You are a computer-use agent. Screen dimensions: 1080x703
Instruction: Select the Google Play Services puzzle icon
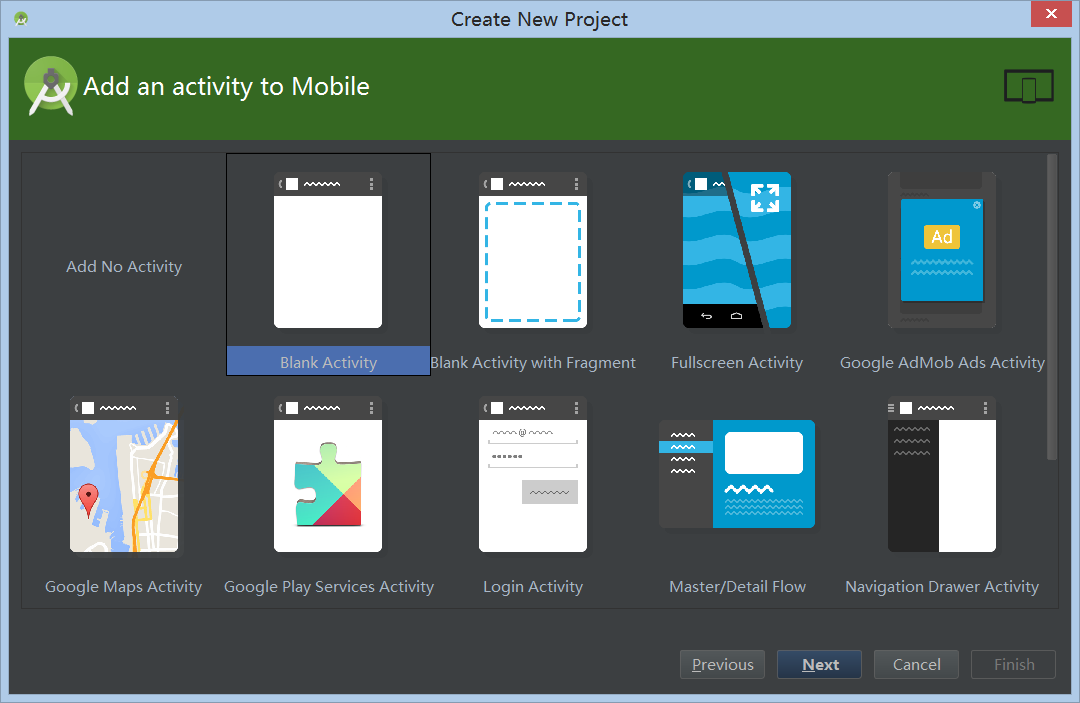[328, 474]
